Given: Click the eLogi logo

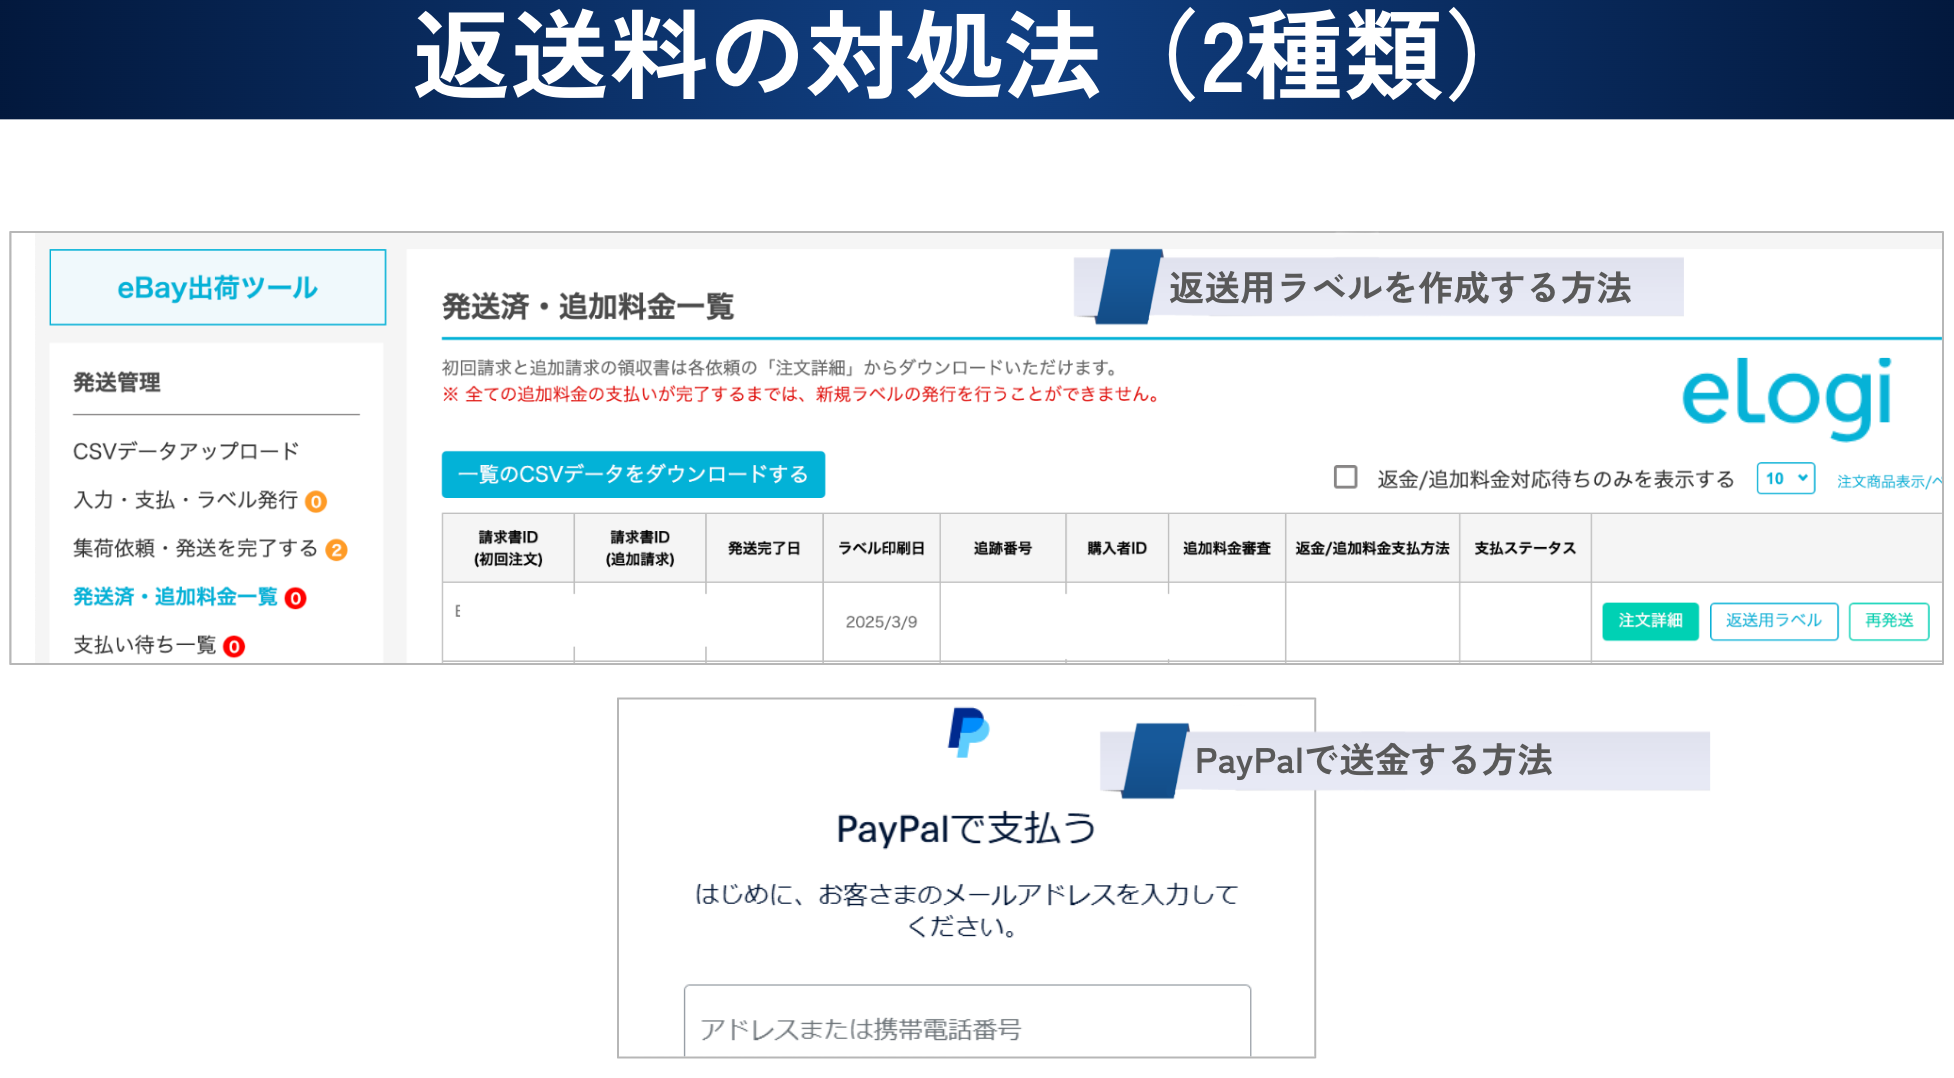Looking at the screenshot, I should [x=1786, y=397].
